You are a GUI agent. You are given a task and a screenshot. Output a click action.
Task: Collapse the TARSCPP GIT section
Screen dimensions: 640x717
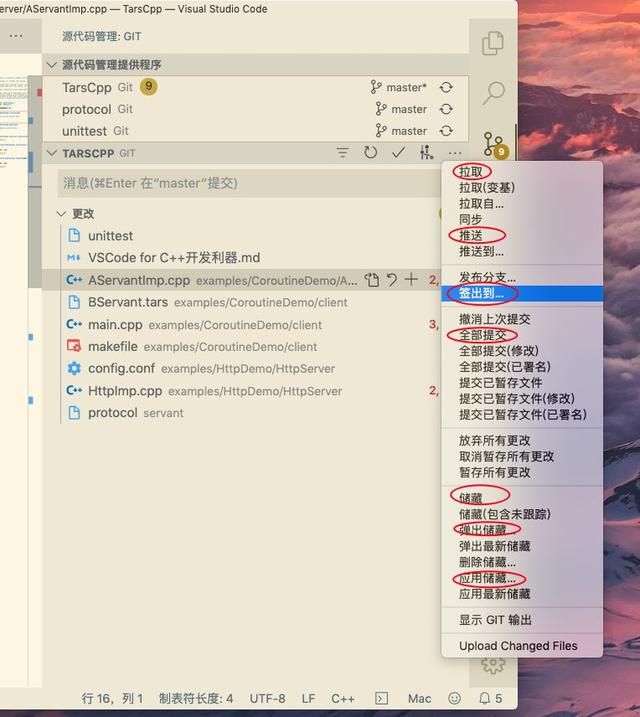click(52, 153)
